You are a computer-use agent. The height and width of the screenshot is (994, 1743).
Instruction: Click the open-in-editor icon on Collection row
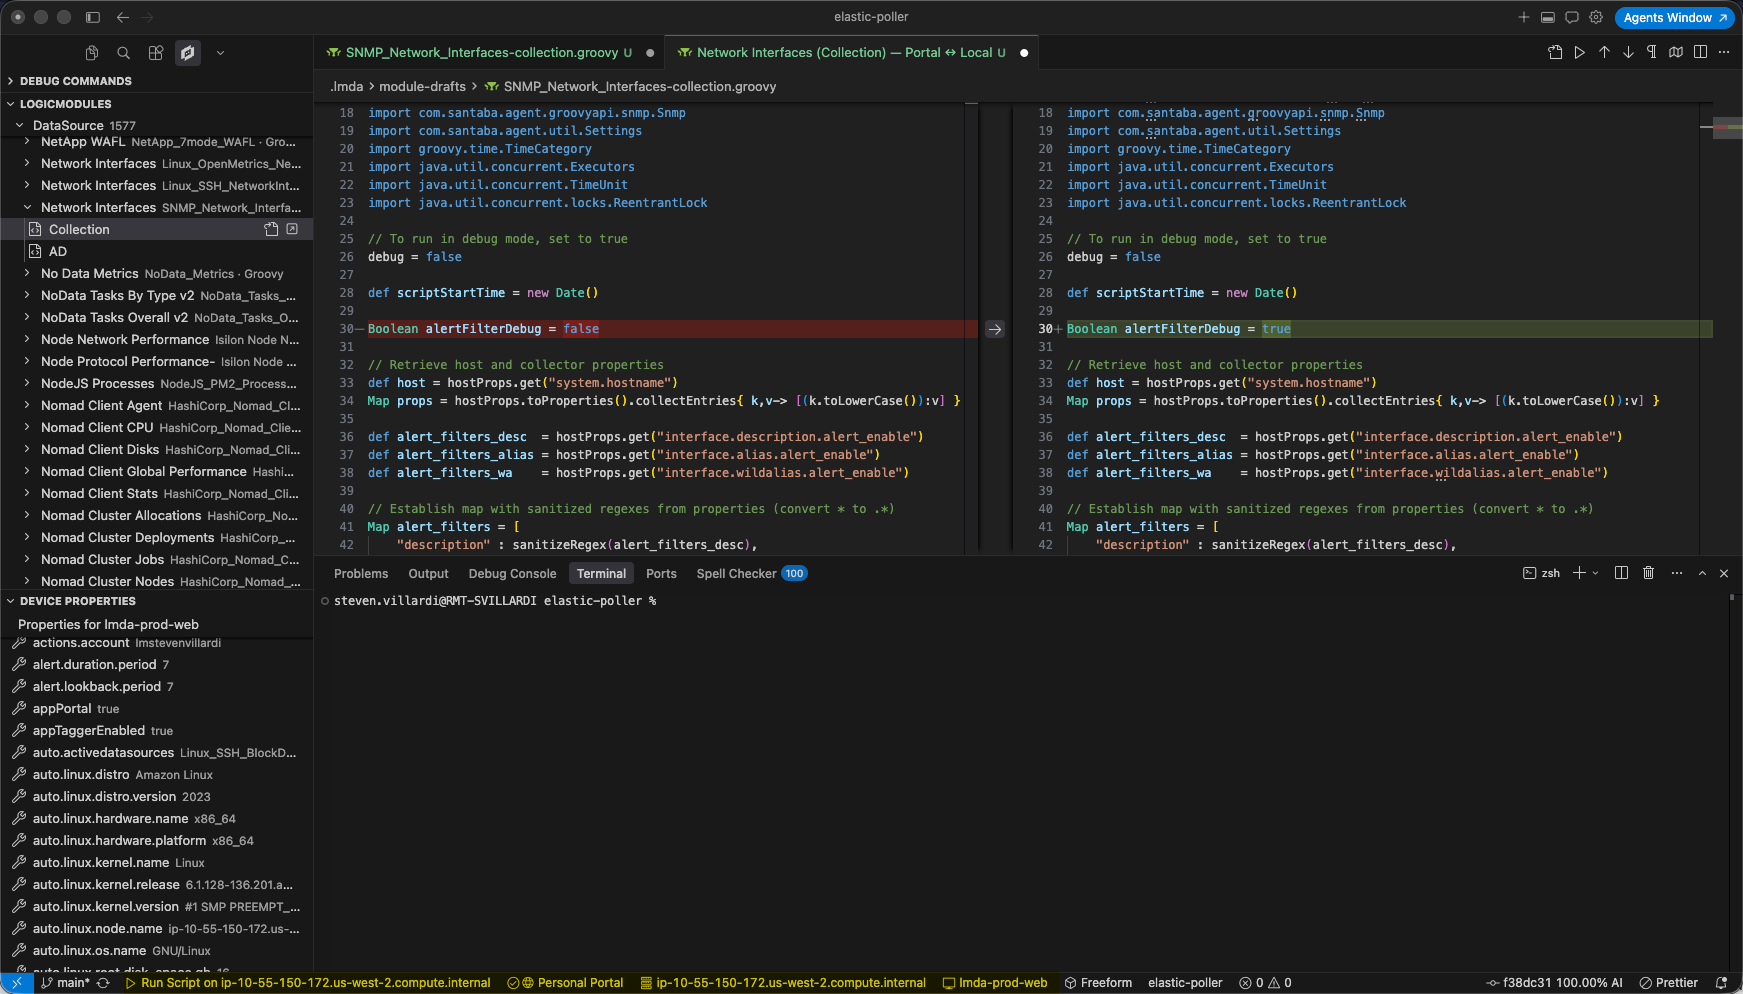tap(292, 230)
